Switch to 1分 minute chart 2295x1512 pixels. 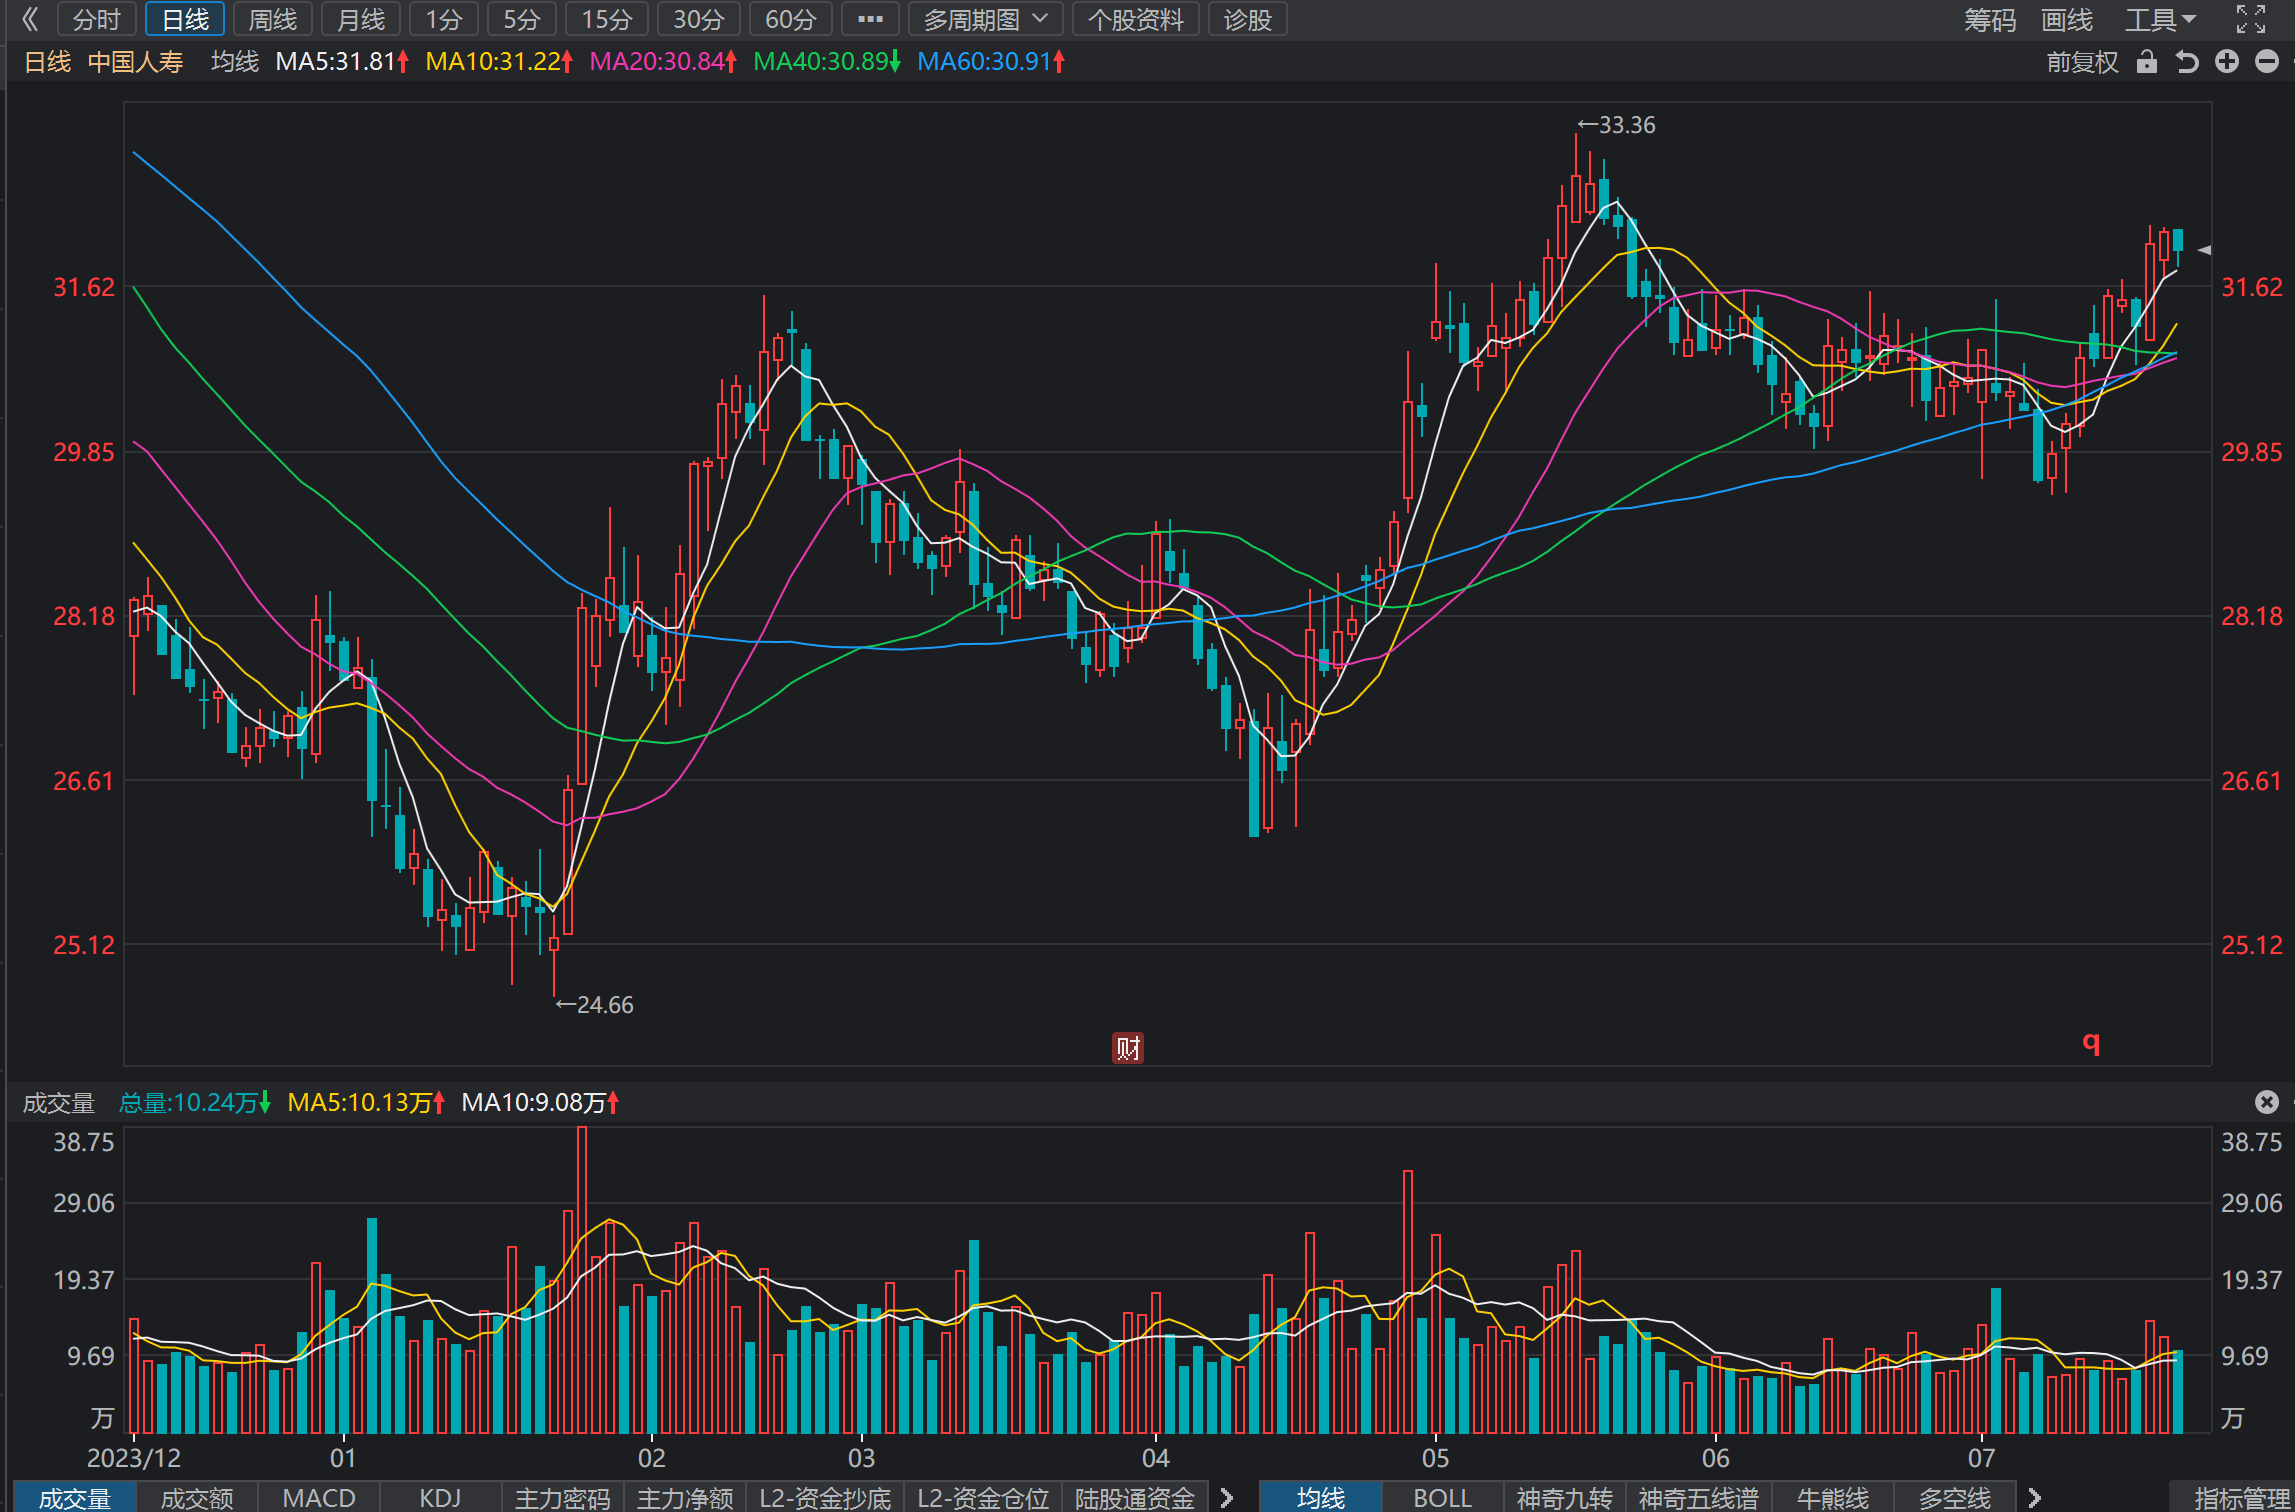pyautogui.click(x=444, y=19)
